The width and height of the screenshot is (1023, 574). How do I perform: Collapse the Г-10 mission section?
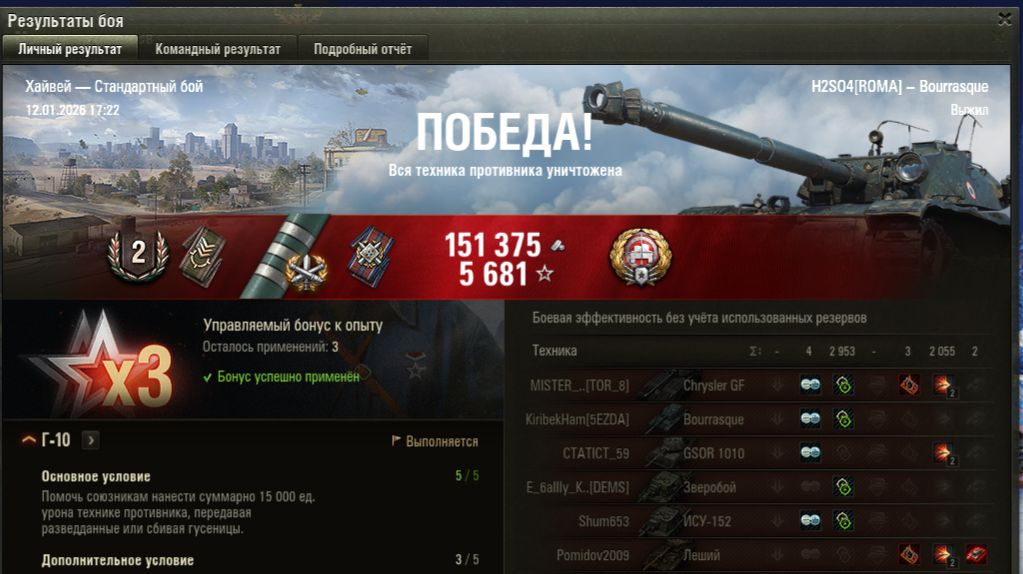[29, 440]
